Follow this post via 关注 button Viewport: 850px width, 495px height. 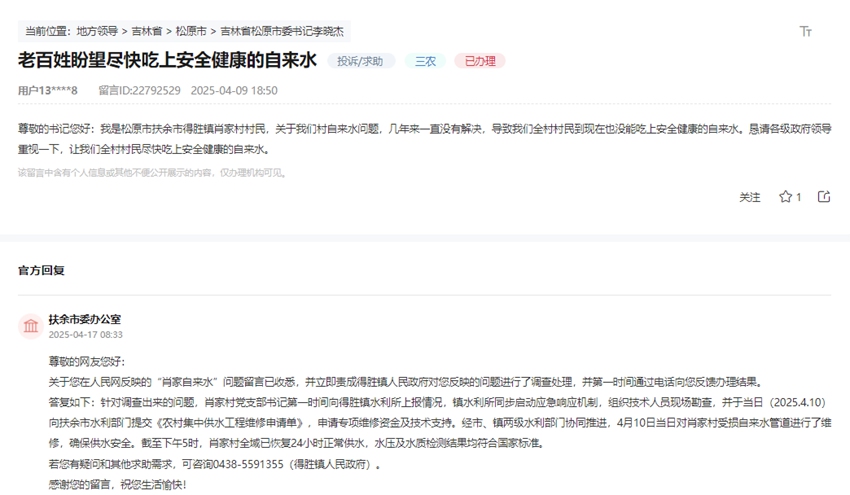[x=750, y=197]
